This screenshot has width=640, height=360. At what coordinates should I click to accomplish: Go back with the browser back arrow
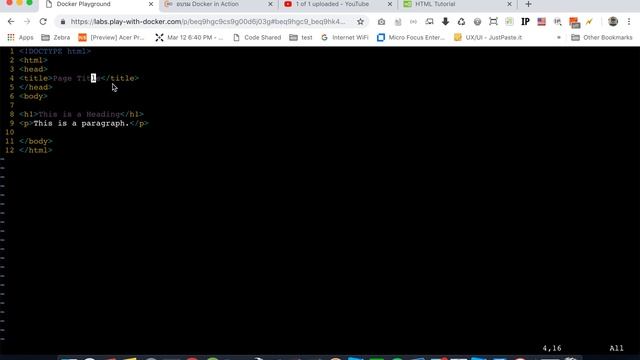[11, 22]
